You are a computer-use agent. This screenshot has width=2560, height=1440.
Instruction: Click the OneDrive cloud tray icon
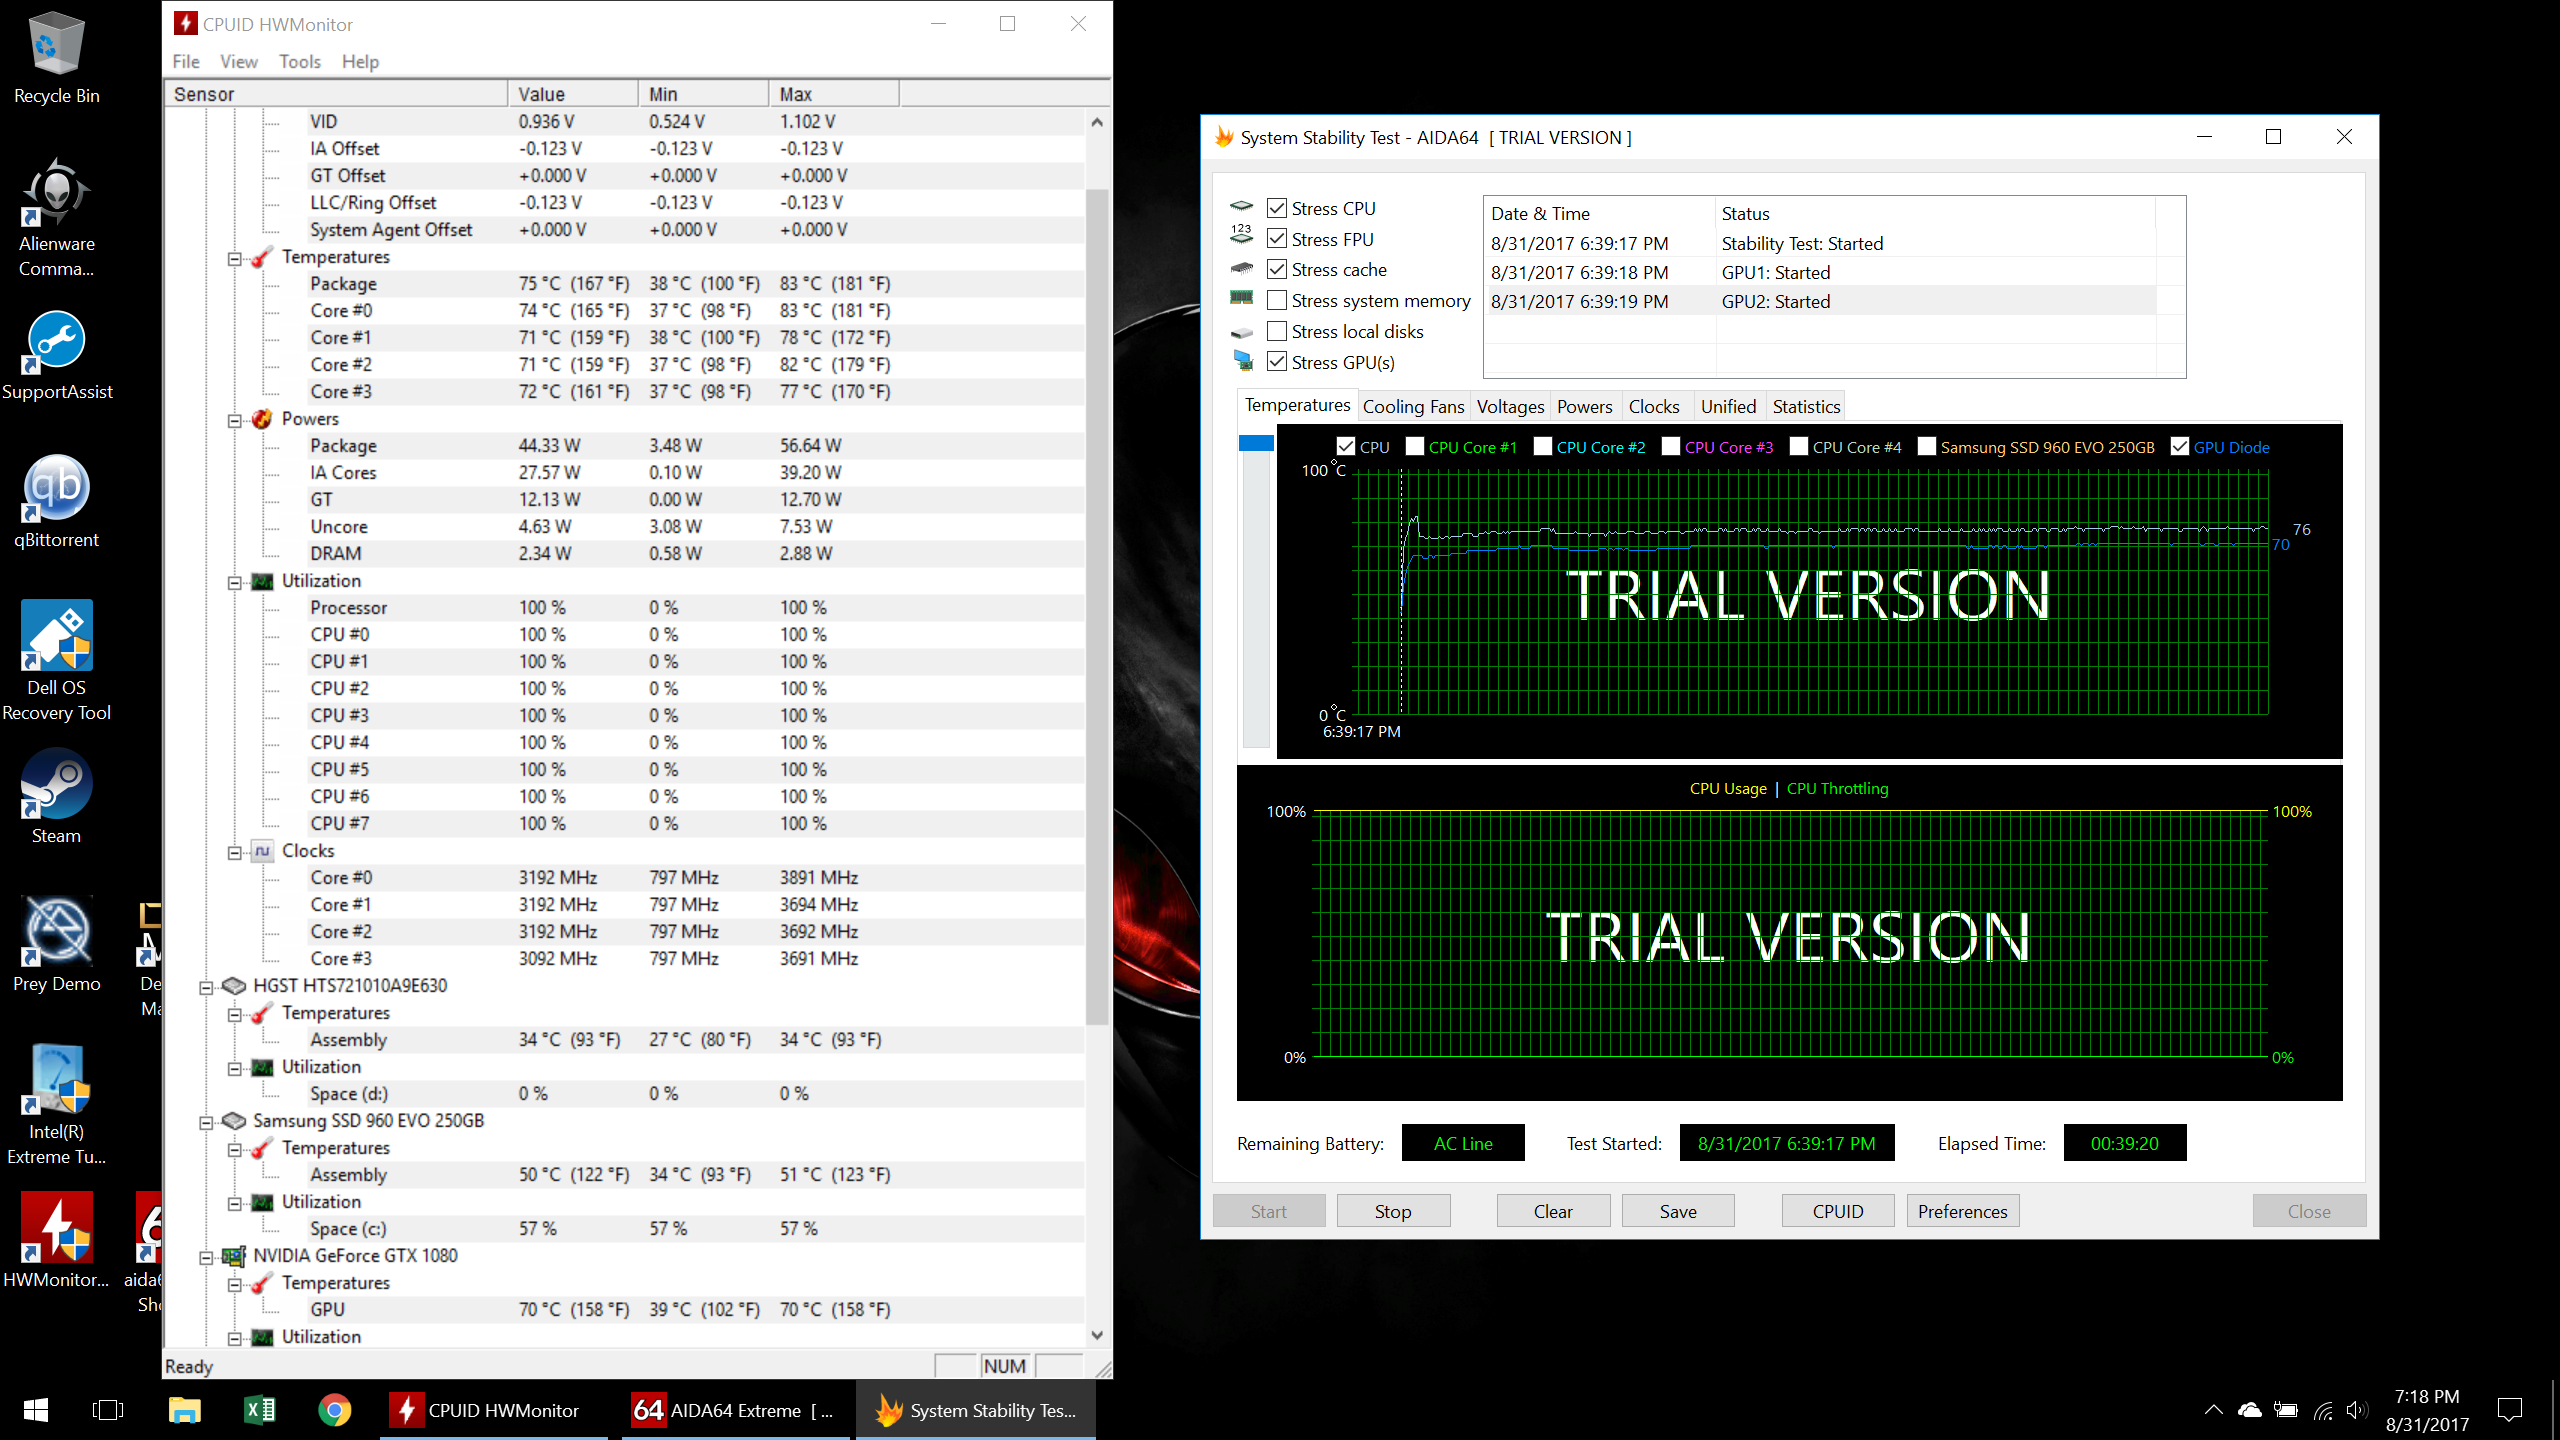[2250, 1410]
